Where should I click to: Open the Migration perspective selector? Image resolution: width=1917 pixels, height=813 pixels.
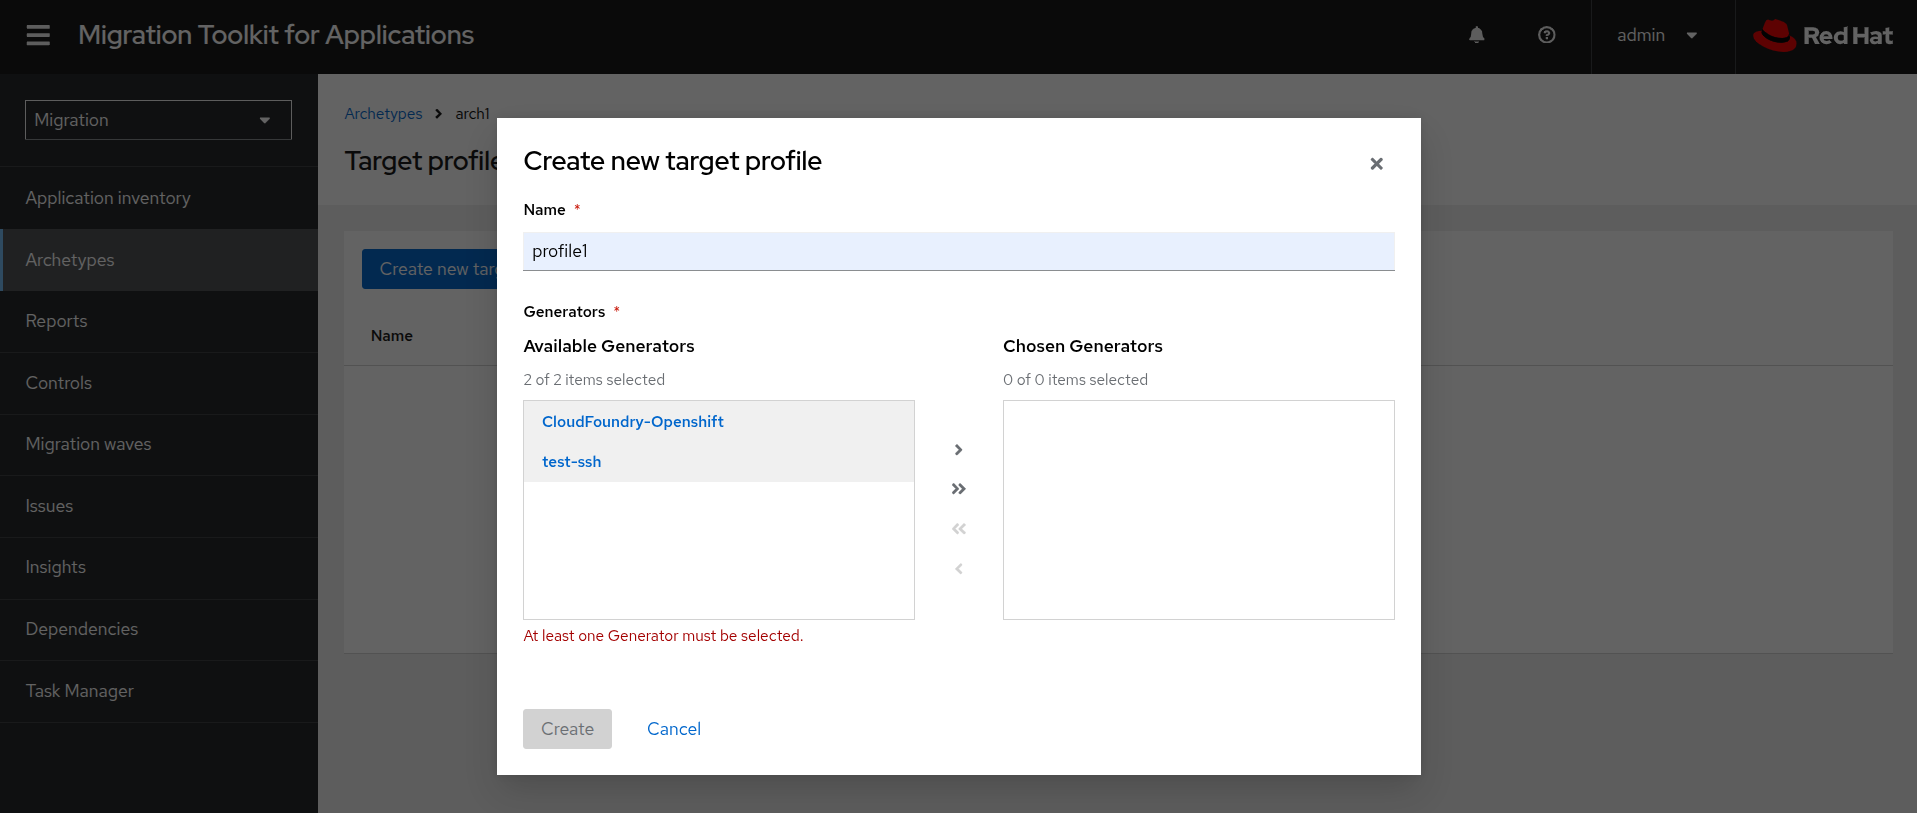158,120
